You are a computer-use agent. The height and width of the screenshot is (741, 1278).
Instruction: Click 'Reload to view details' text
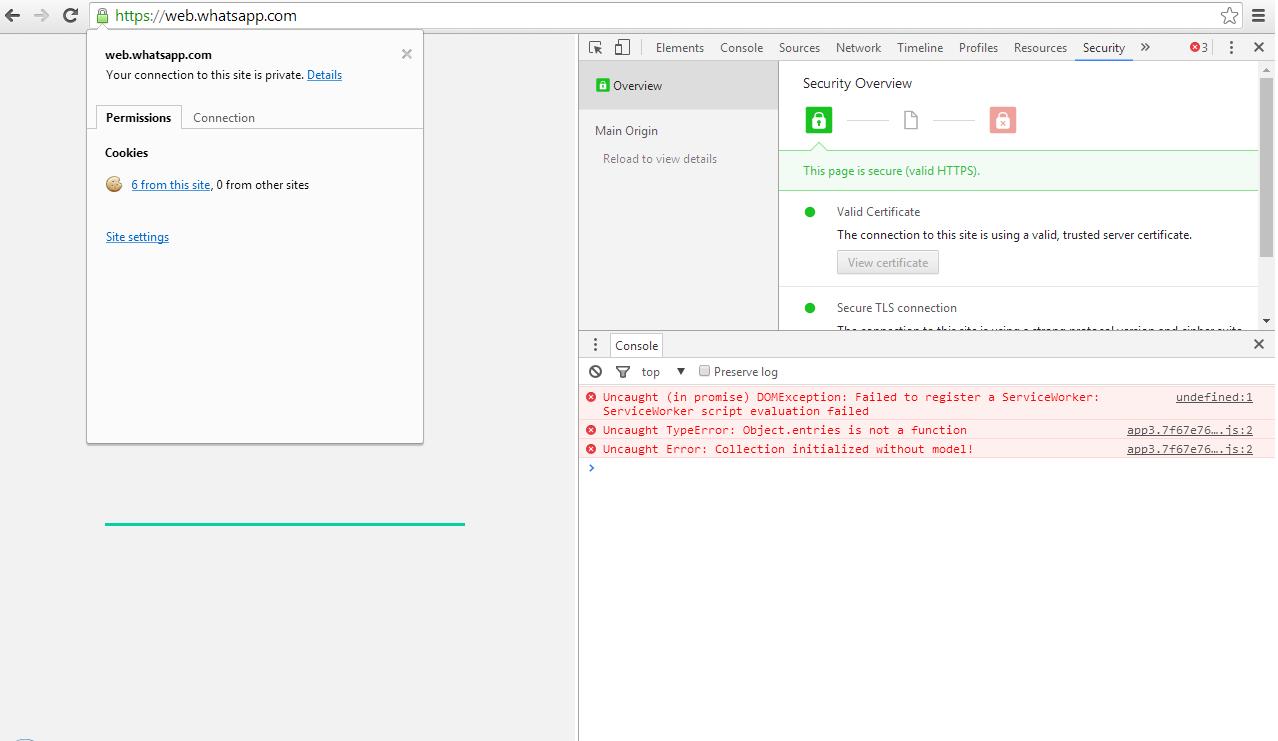click(660, 159)
